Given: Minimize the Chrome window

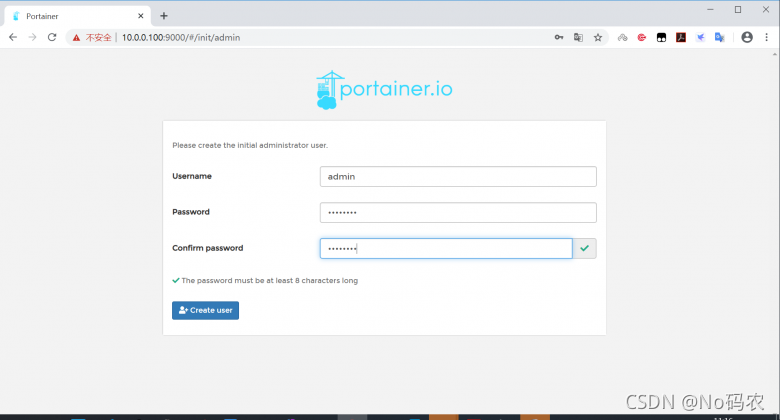Looking at the screenshot, I should [x=710, y=9].
